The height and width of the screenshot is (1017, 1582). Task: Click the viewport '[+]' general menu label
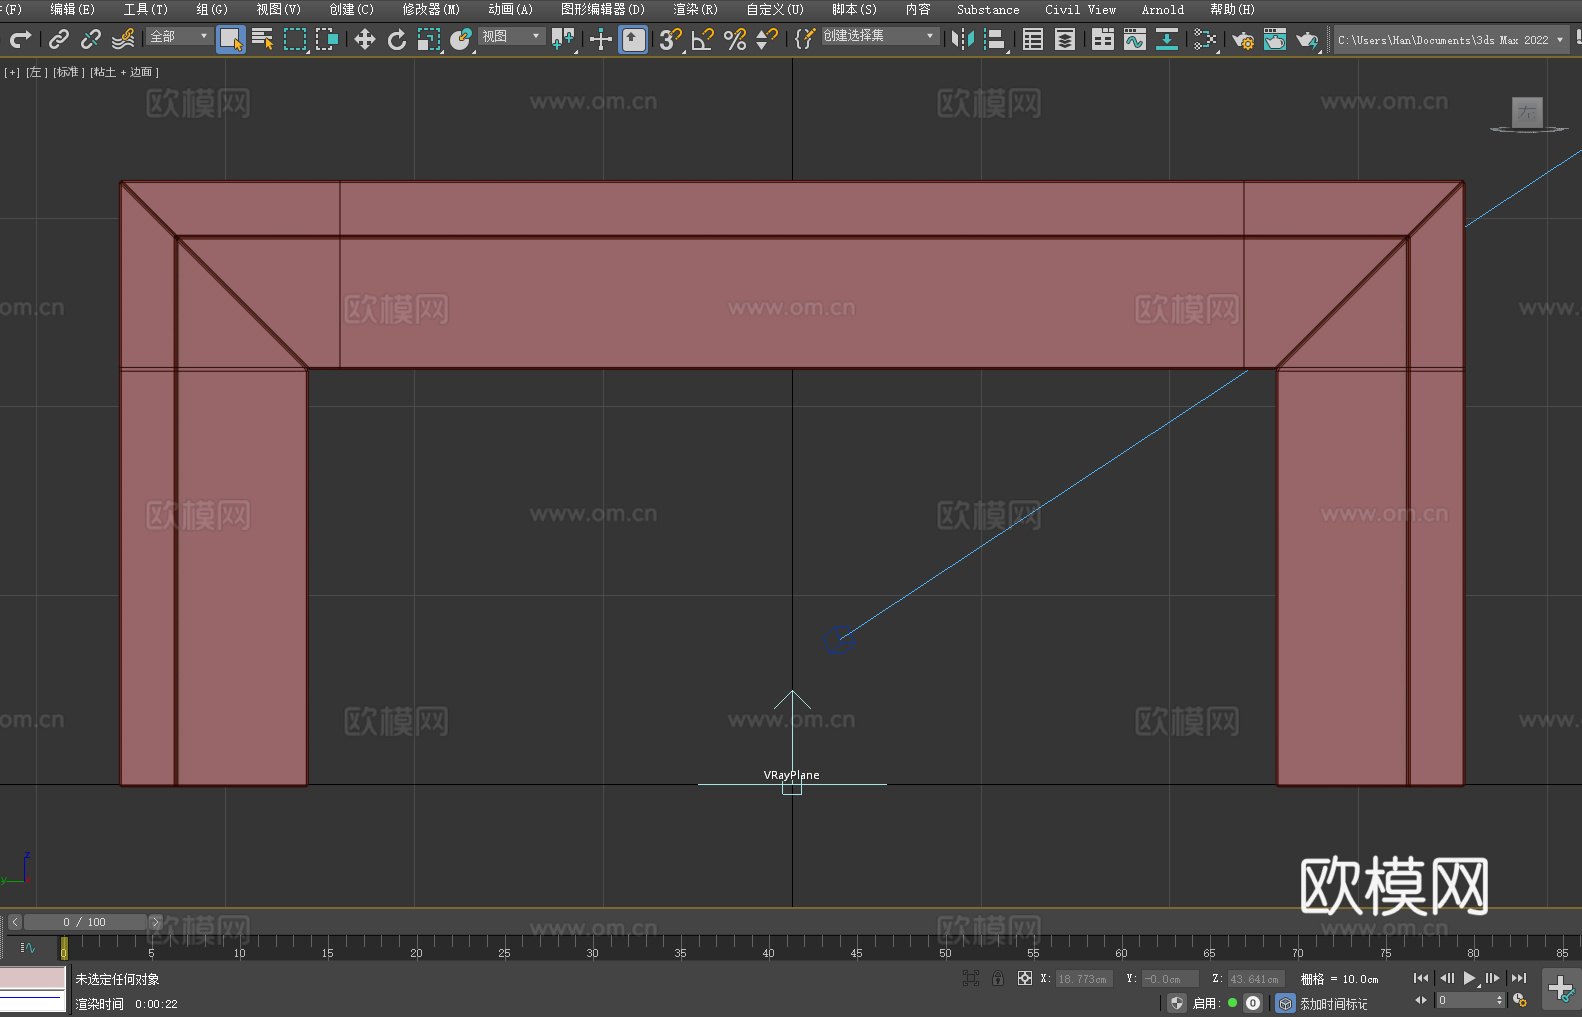pyautogui.click(x=12, y=72)
